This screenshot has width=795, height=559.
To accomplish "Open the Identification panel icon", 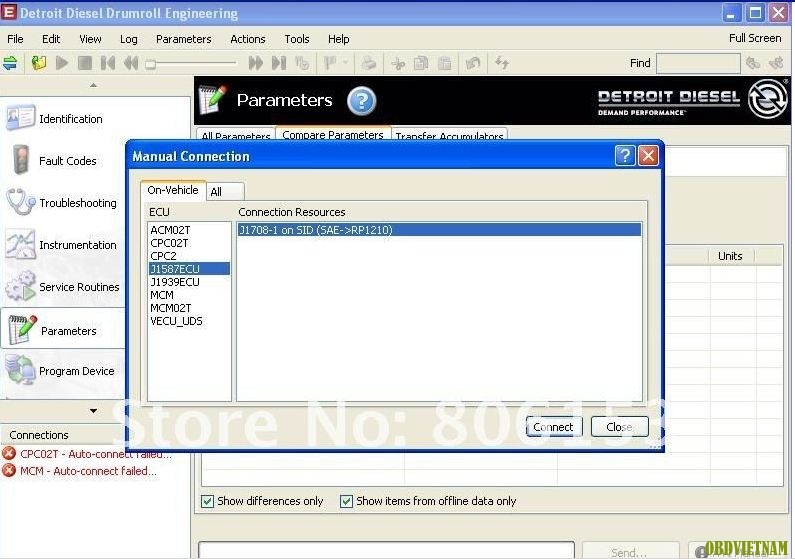I will (x=21, y=118).
